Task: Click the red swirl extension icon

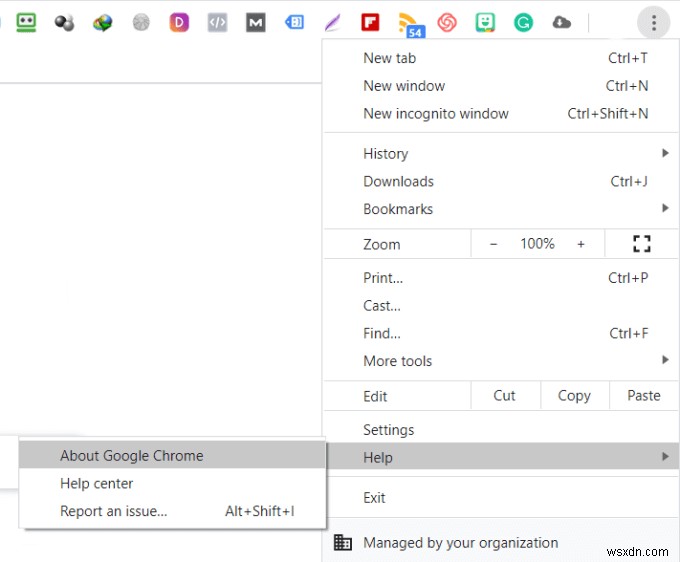Action: click(447, 23)
